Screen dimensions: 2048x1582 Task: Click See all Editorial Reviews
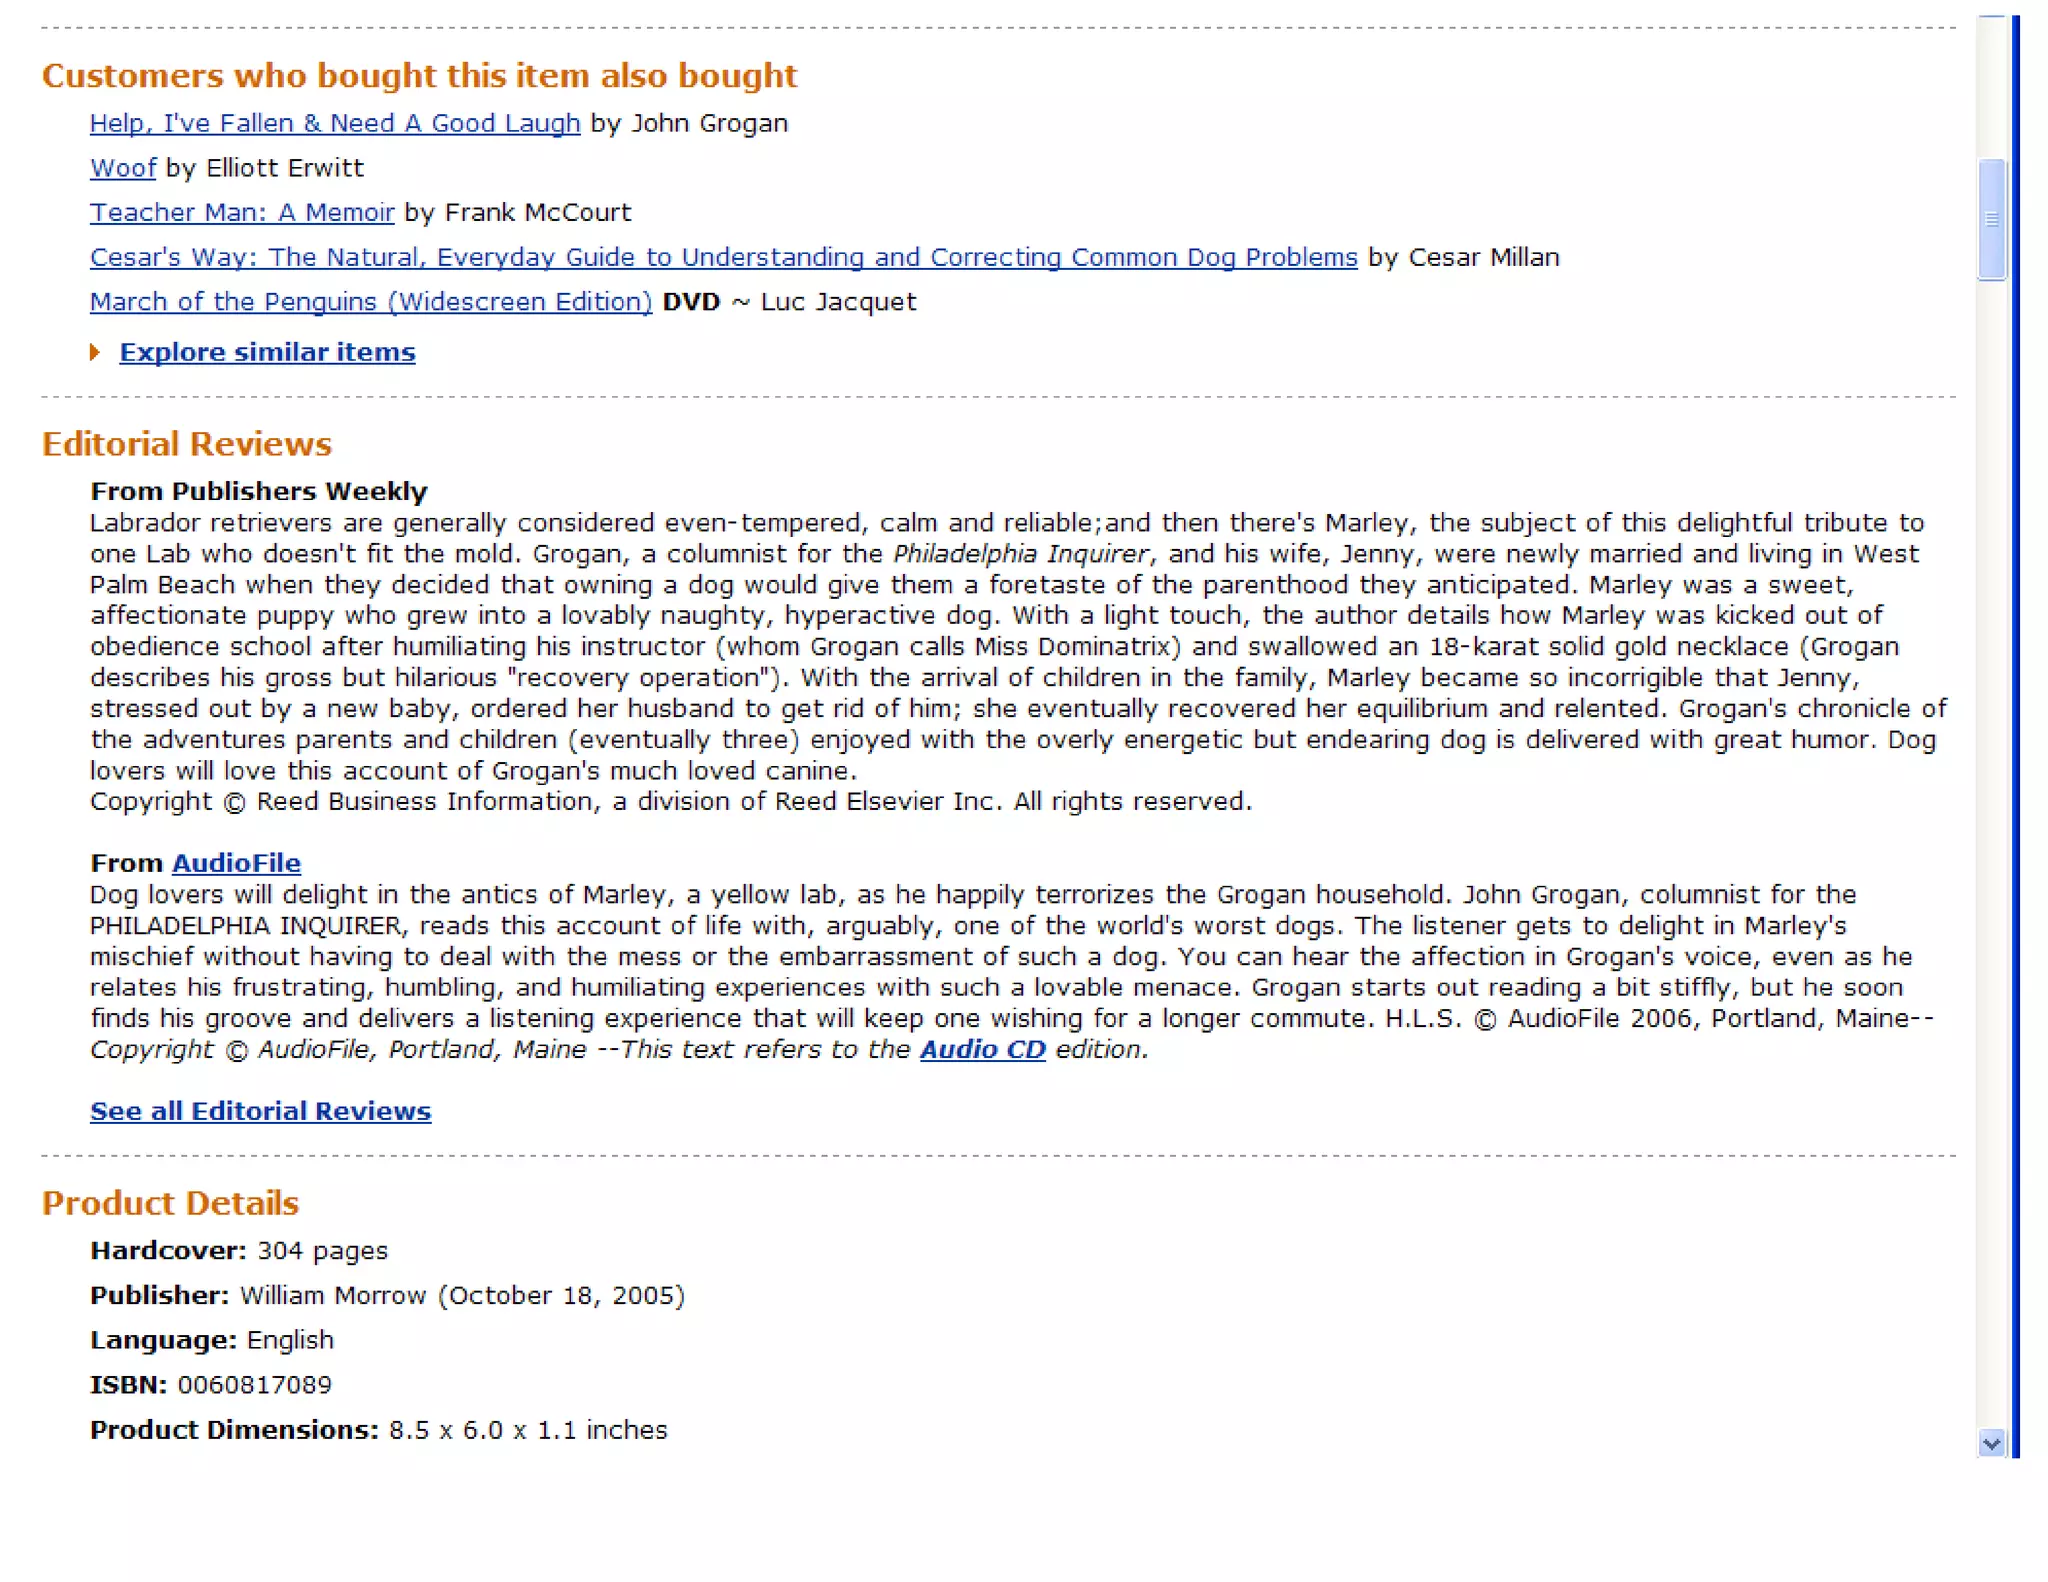coord(261,1111)
